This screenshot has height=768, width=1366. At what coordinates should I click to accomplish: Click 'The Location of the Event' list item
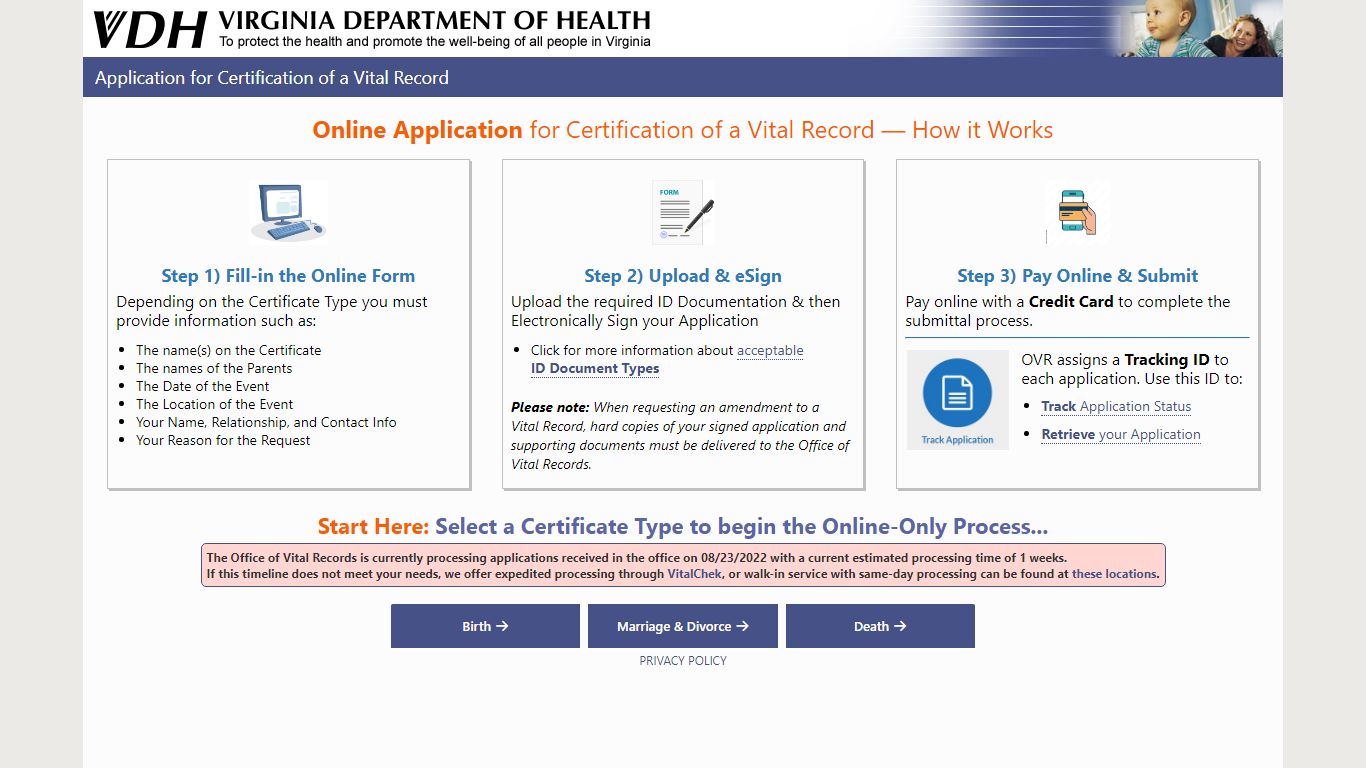coord(214,404)
